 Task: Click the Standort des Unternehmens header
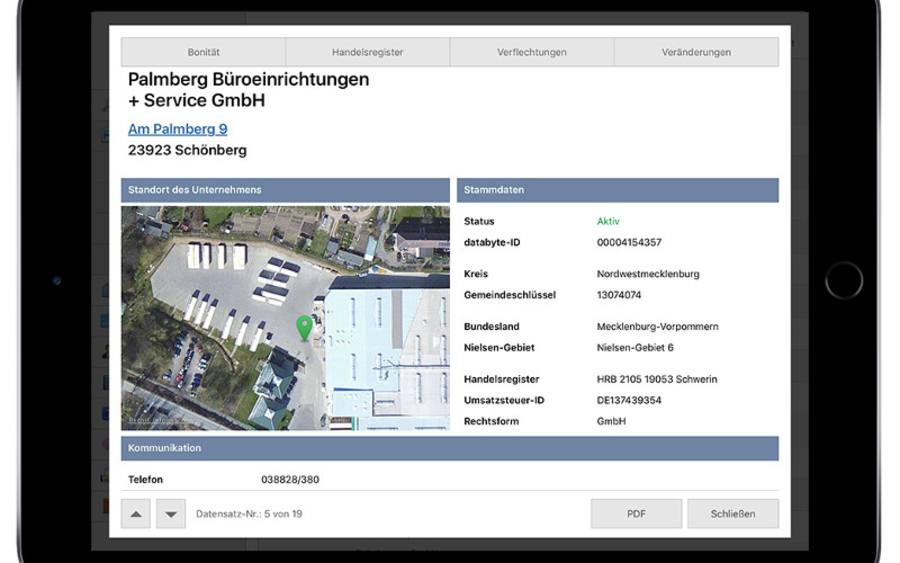(x=285, y=190)
